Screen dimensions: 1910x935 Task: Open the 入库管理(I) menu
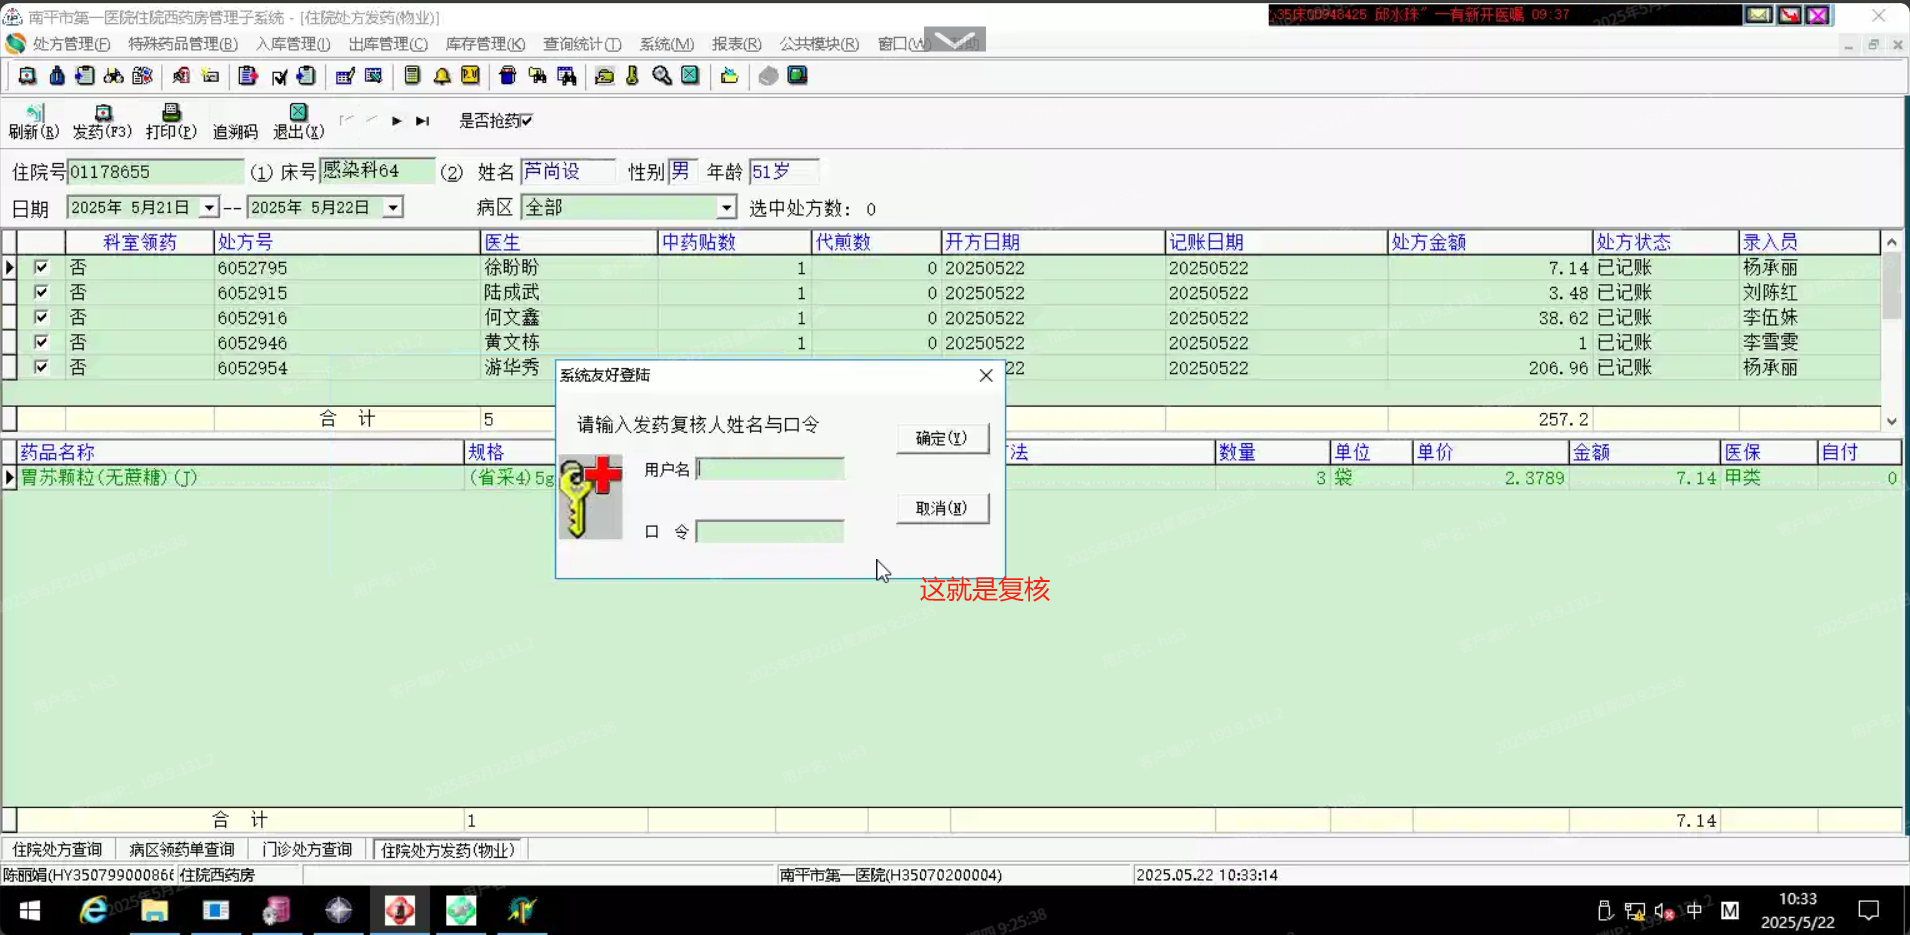tap(293, 44)
